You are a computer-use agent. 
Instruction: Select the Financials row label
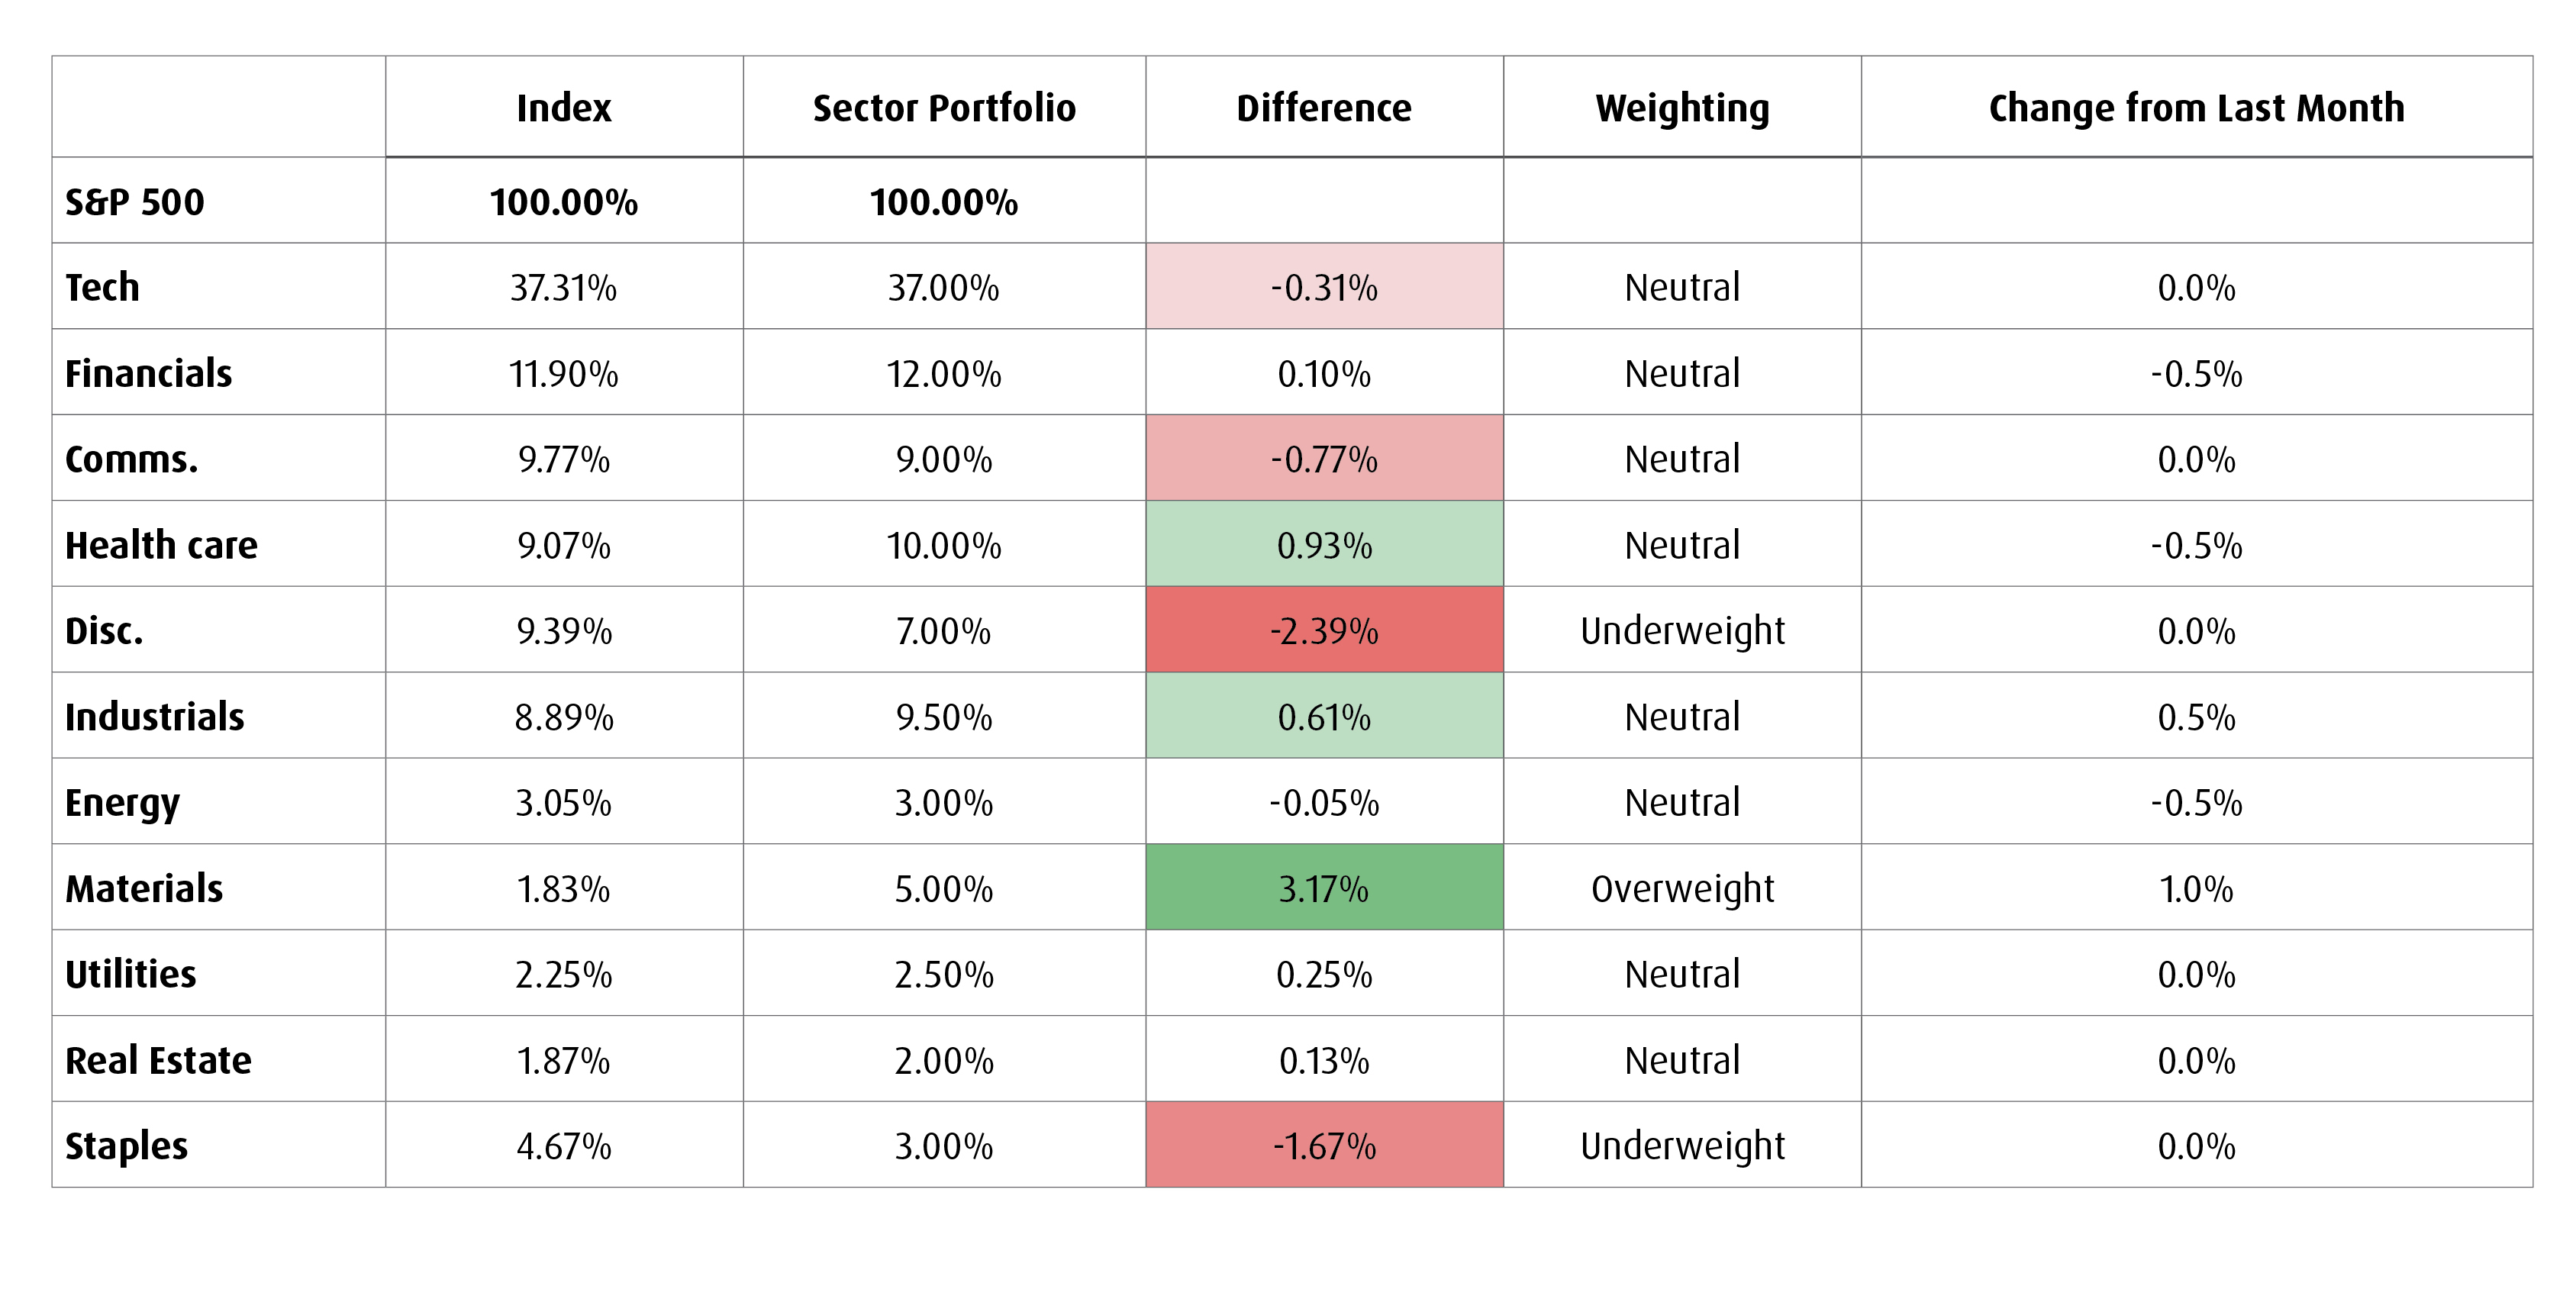pyautogui.click(x=148, y=374)
